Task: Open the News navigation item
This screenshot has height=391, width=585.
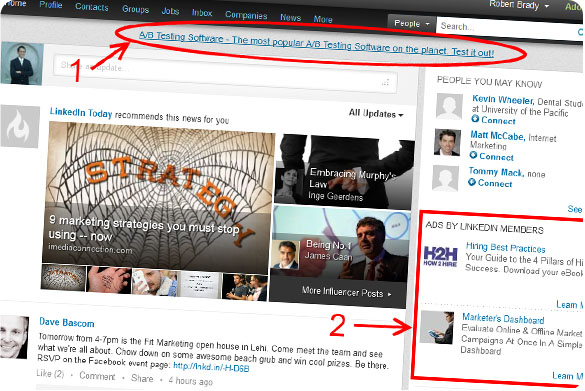Action: pyautogui.click(x=290, y=18)
